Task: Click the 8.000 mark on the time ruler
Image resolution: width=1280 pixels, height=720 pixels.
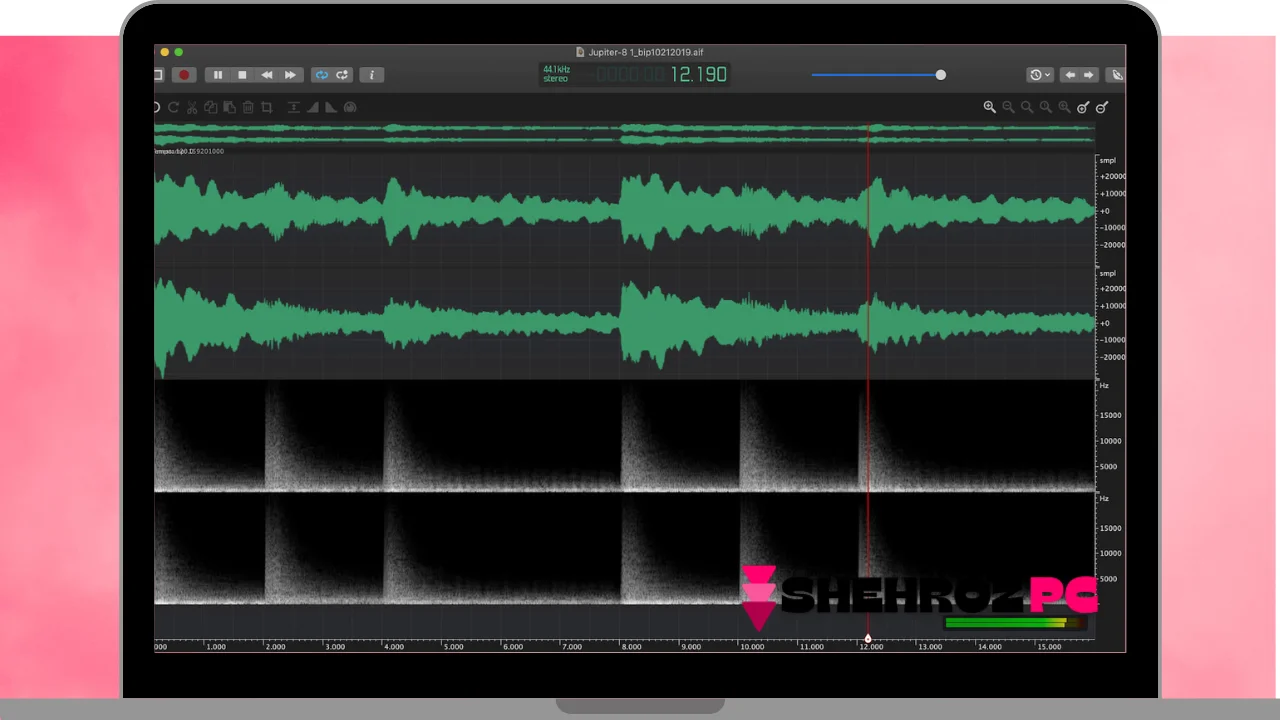Action: point(632,647)
